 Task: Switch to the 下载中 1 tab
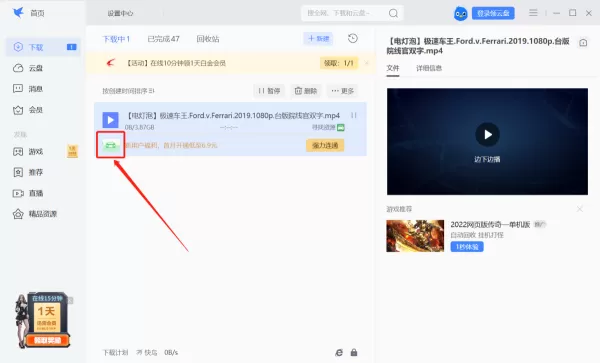(116, 39)
